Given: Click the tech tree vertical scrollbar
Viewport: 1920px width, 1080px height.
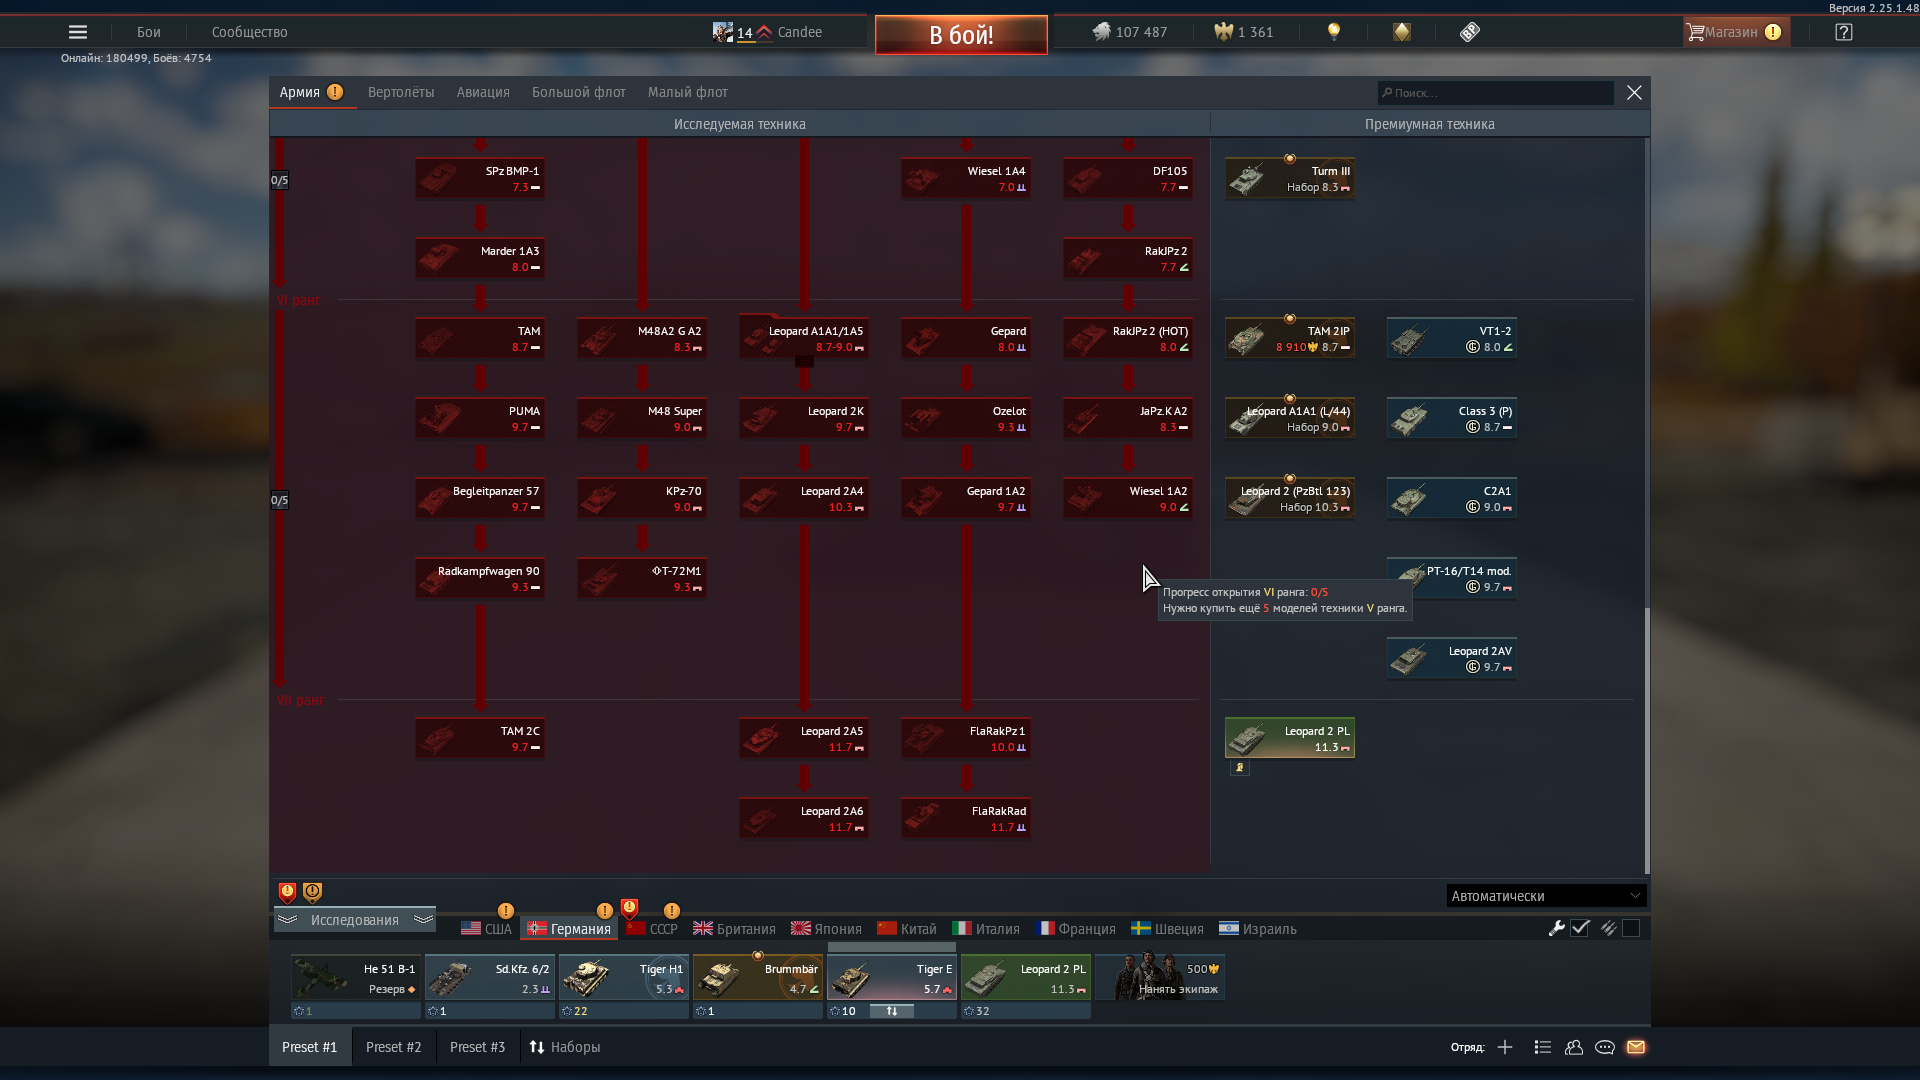Looking at the screenshot, I should [1646, 740].
